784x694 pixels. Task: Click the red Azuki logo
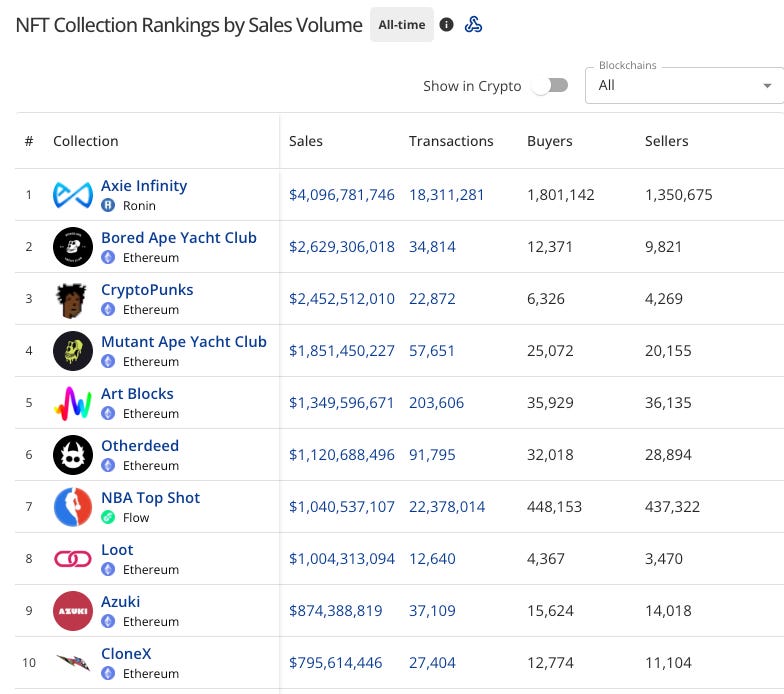pos(73,610)
